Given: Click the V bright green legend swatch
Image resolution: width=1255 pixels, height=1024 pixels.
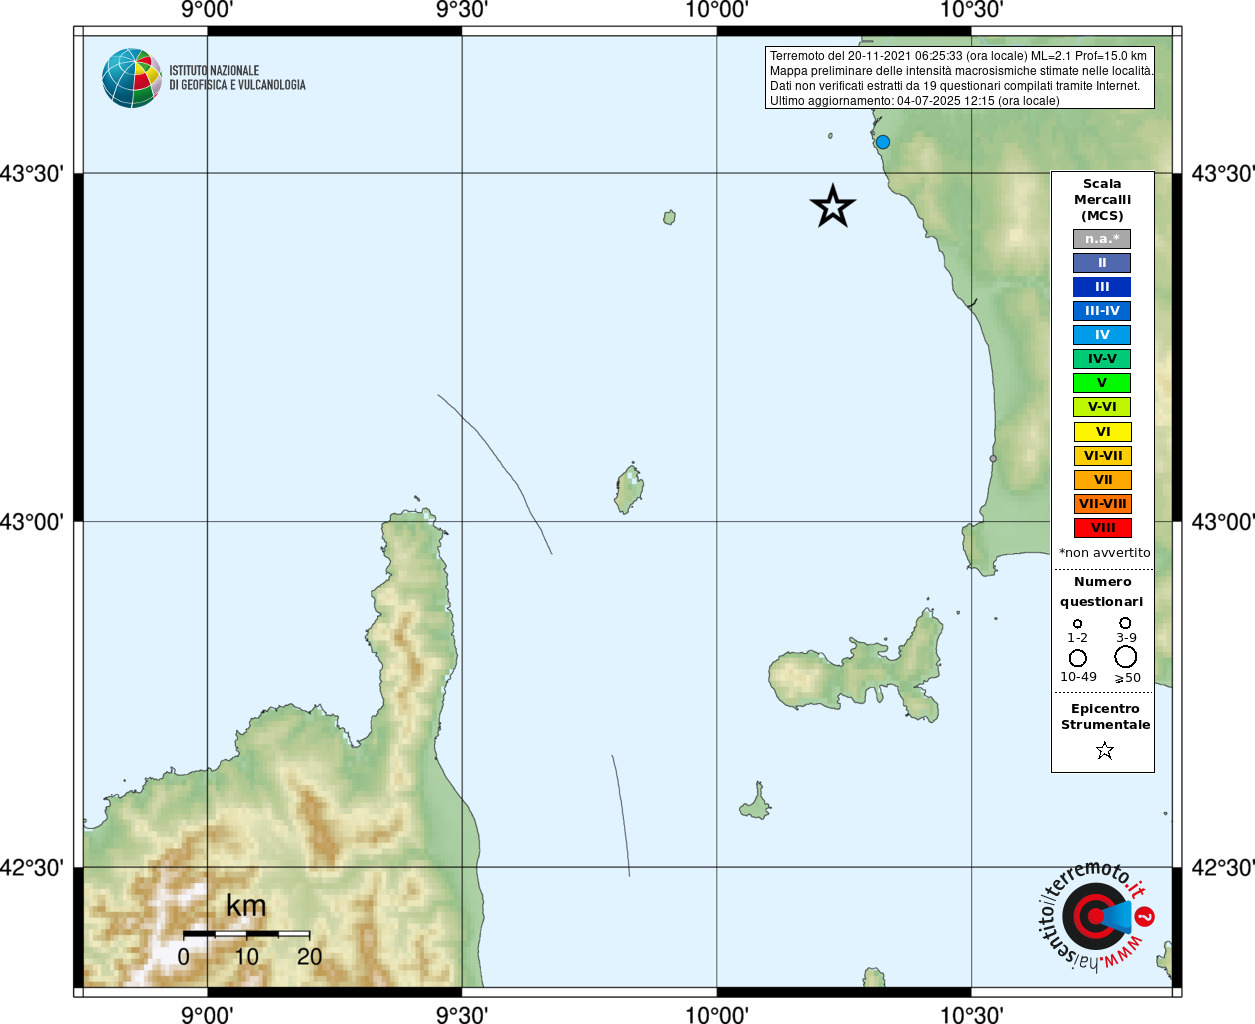Looking at the screenshot, I should (x=1102, y=383).
